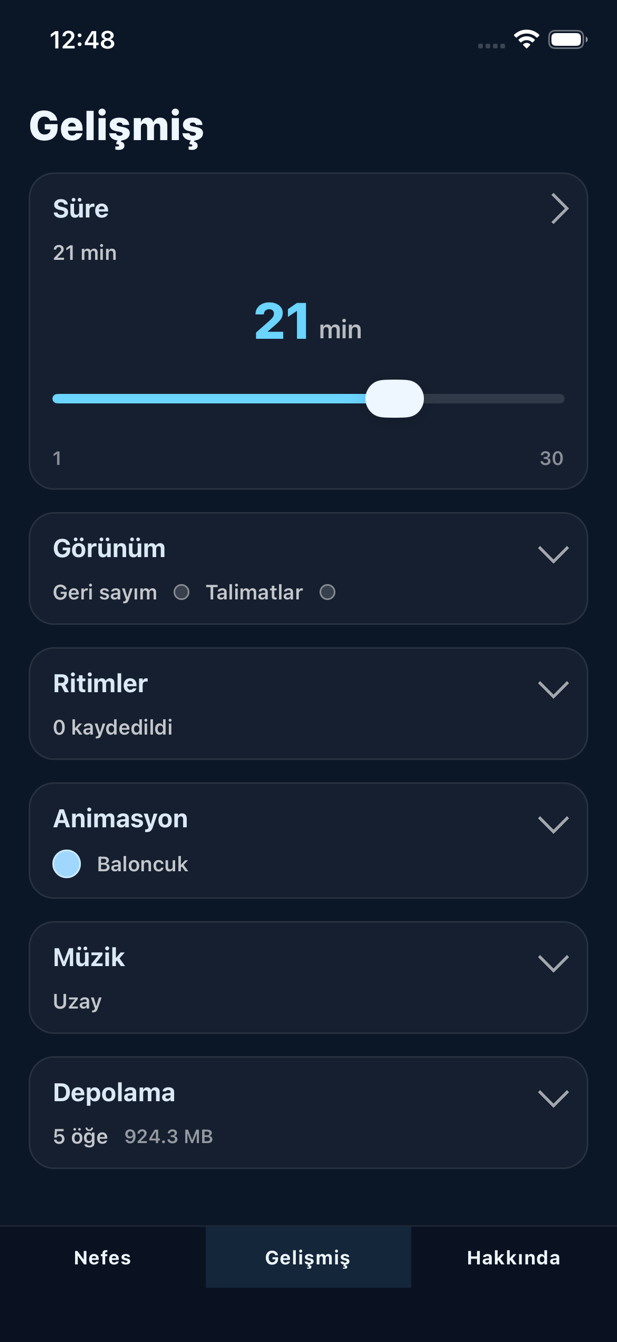Click the Uzay music label

77,1001
